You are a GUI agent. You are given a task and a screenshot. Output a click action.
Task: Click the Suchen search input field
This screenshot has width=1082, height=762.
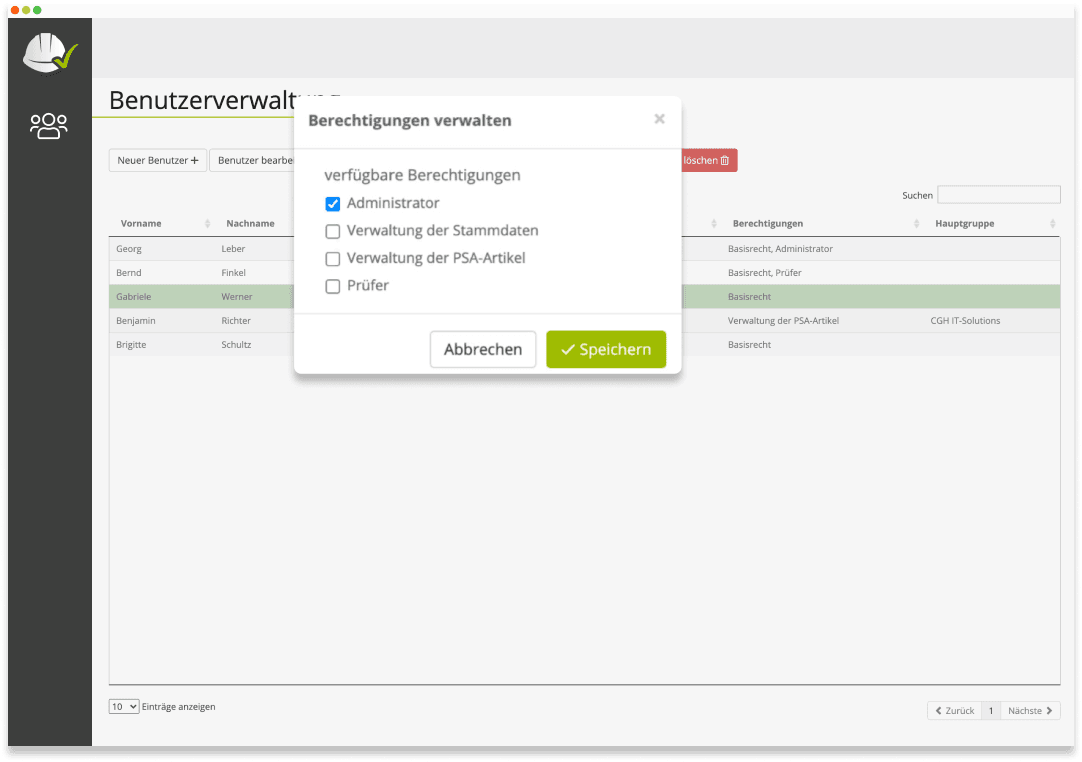click(998, 195)
